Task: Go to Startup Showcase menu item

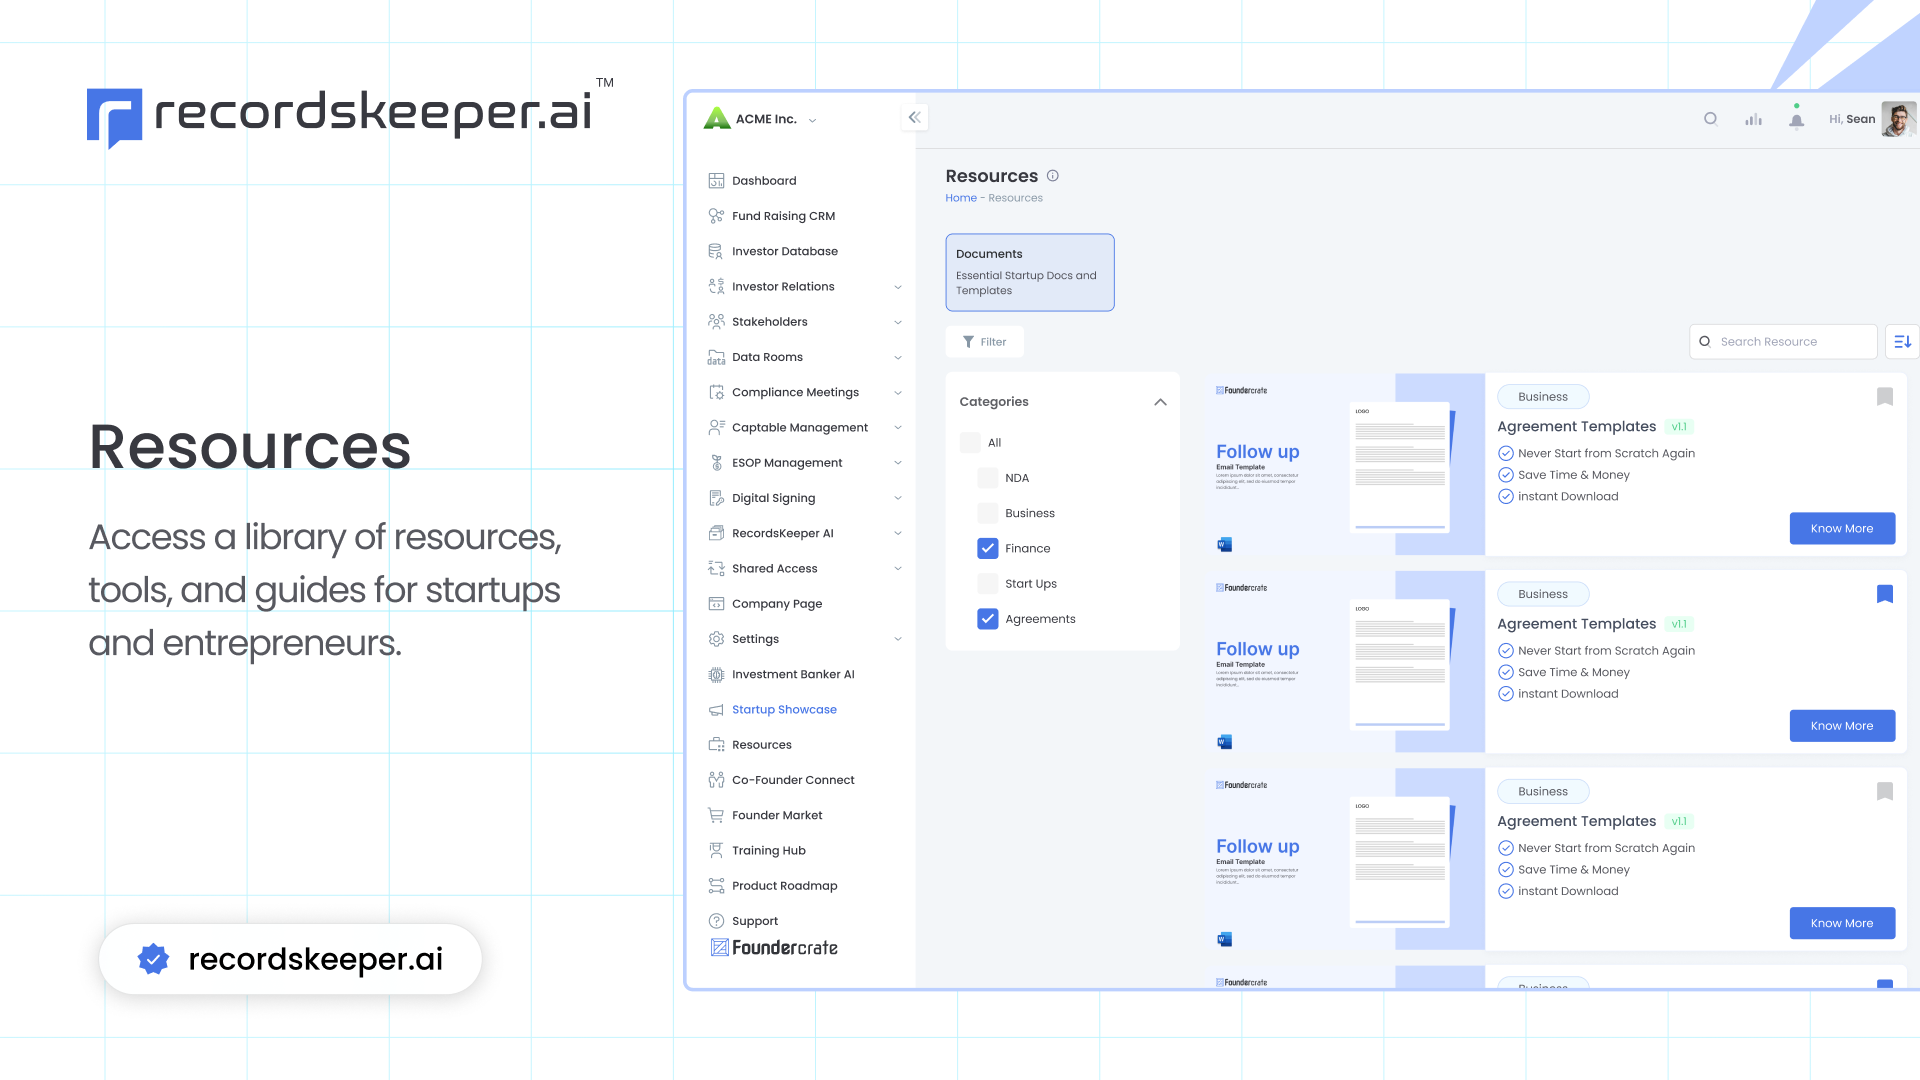Action: 784,710
